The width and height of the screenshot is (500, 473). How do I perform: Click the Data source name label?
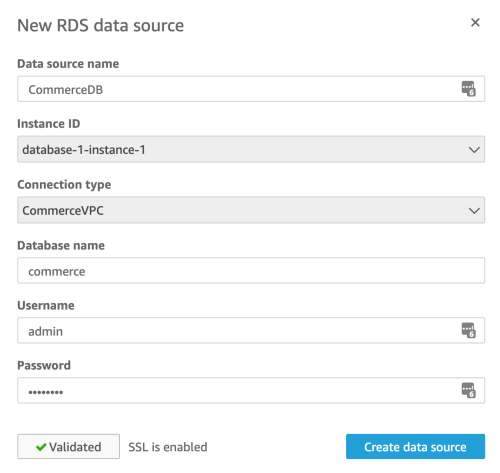68,64
